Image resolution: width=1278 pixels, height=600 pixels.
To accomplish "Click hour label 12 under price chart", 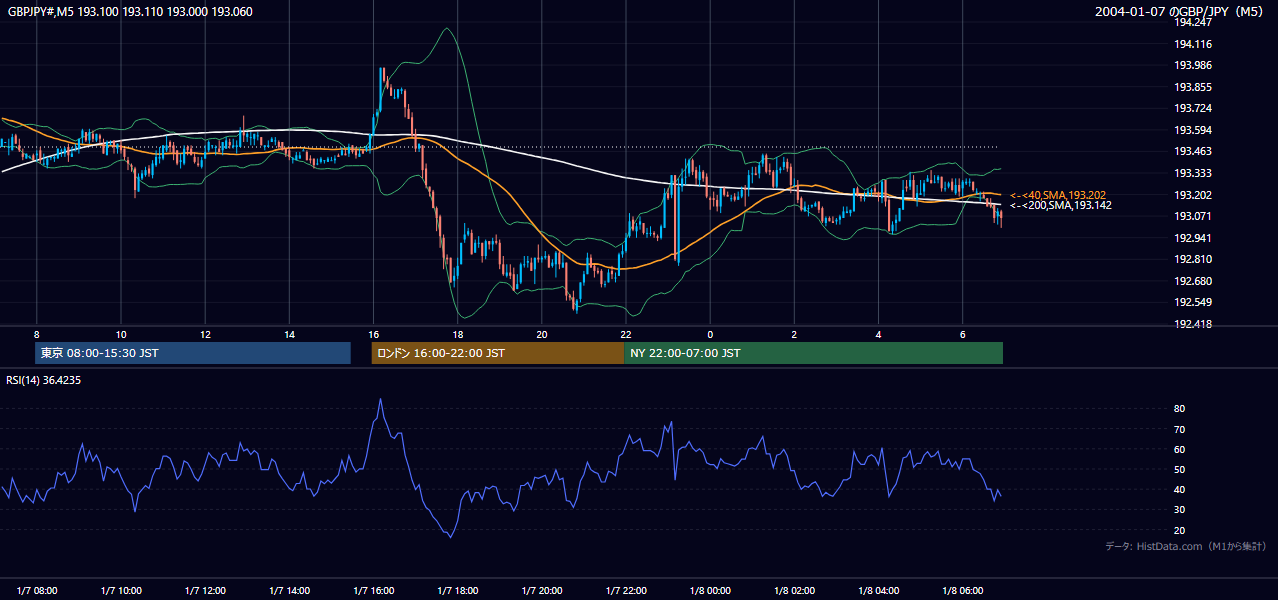I will coord(205,334).
